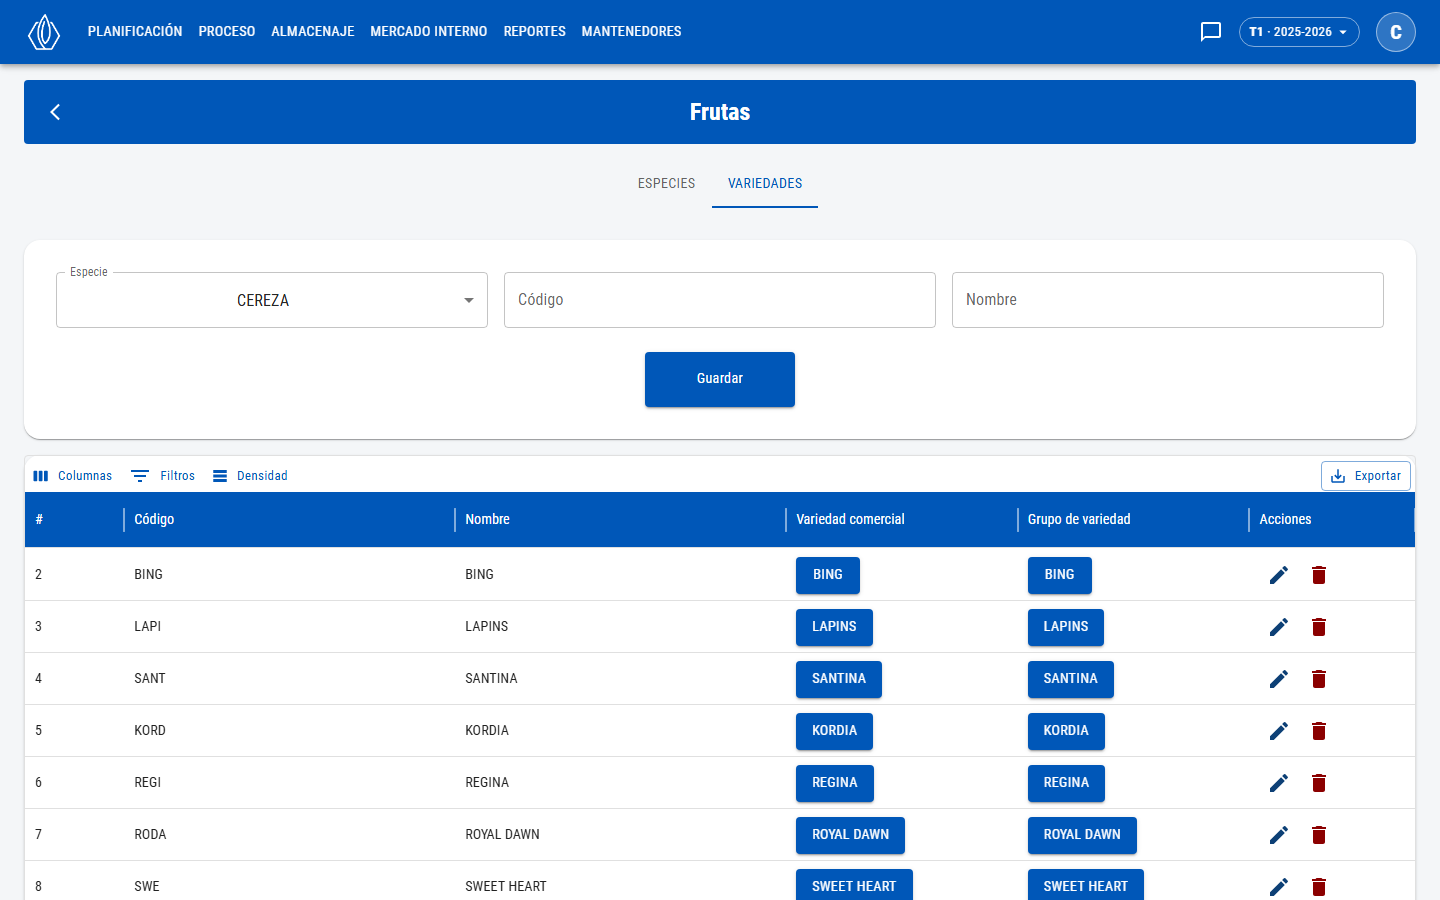The width and height of the screenshot is (1440, 900).
Task: Edit the BING variety row
Action: click(1279, 575)
